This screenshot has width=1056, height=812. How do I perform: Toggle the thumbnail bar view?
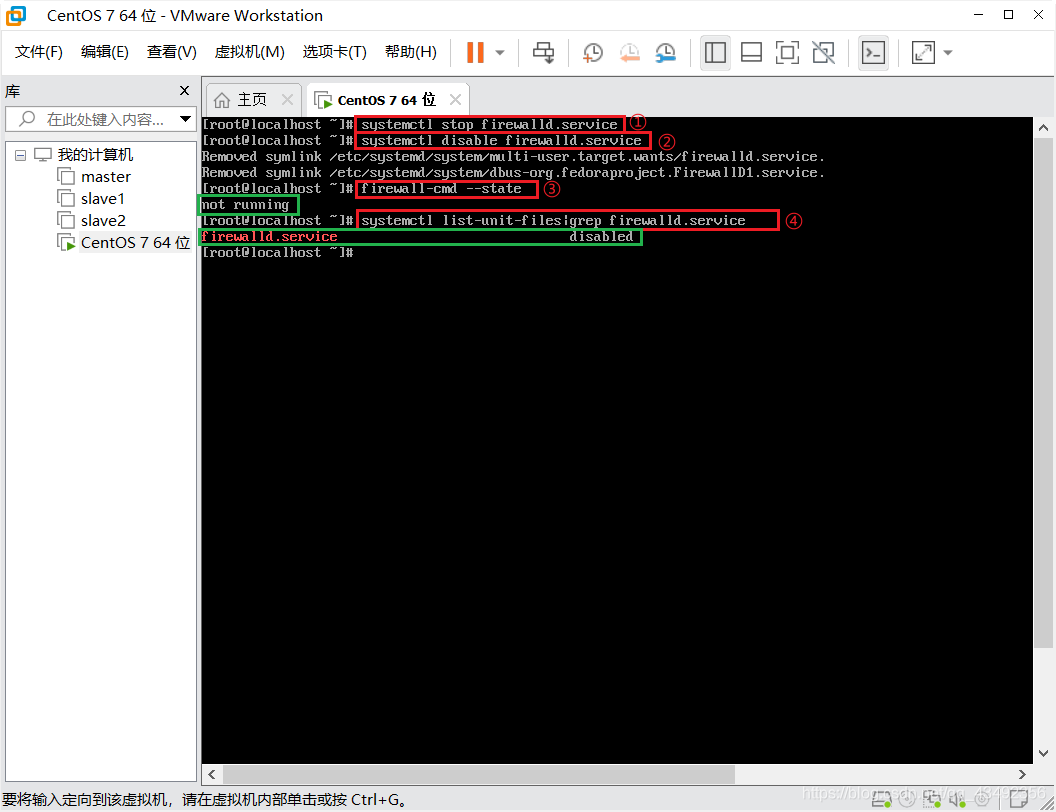[751, 53]
